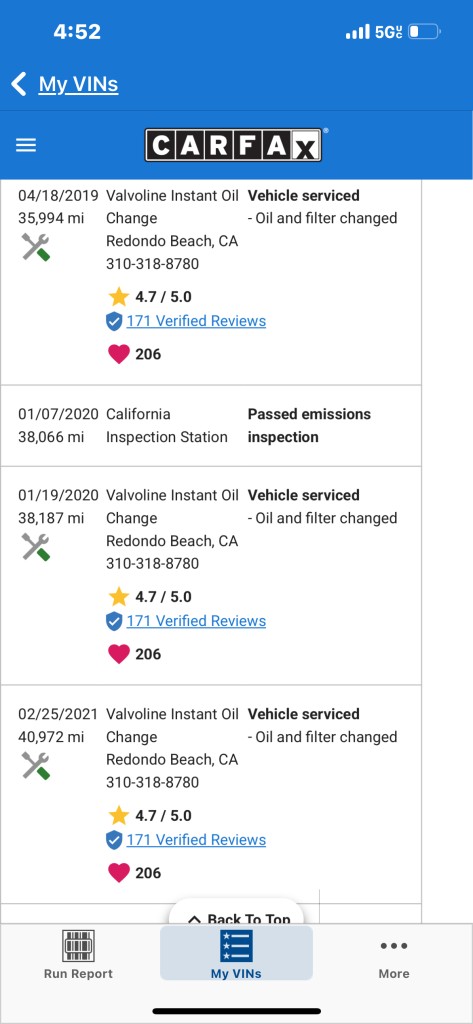This screenshot has width=473, height=1024.
Task: Tap wrench service icon for 01/19/2020 entry
Action: click(x=36, y=547)
